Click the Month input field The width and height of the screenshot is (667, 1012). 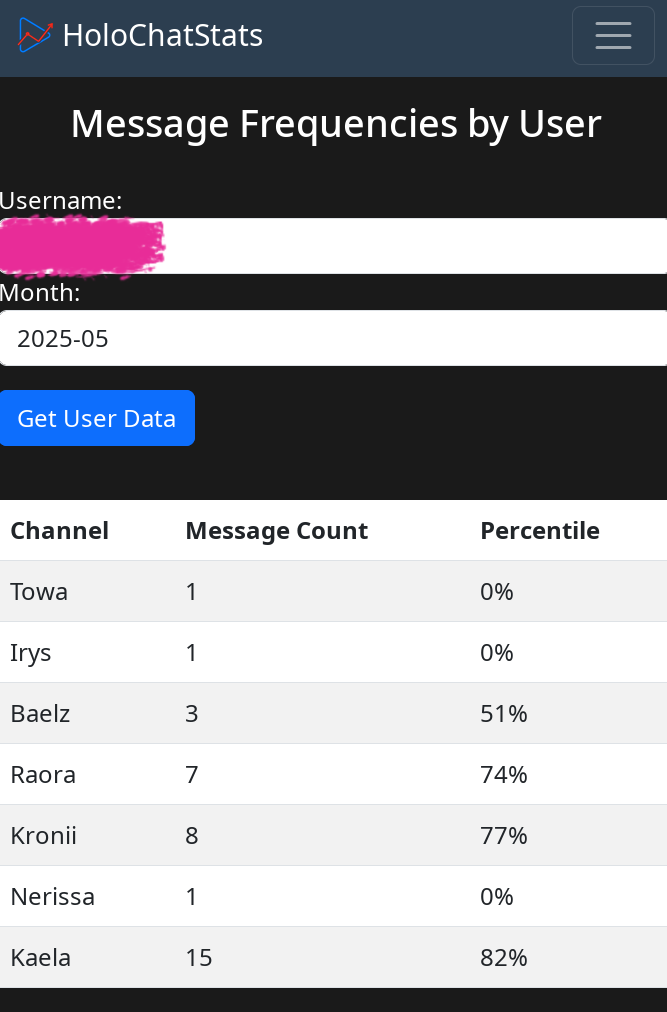pyautogui.click(x=333, y=338)
